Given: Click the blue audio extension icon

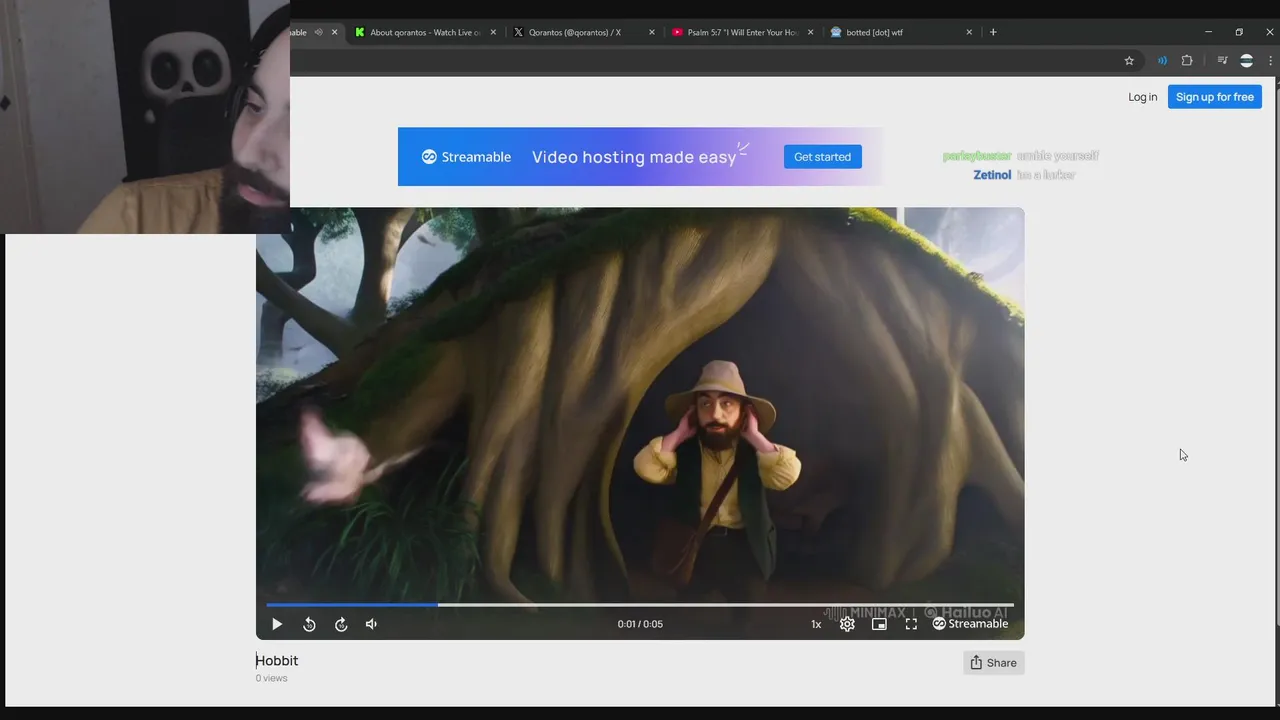Looking at the screenshot, I should pos(1162,61).
